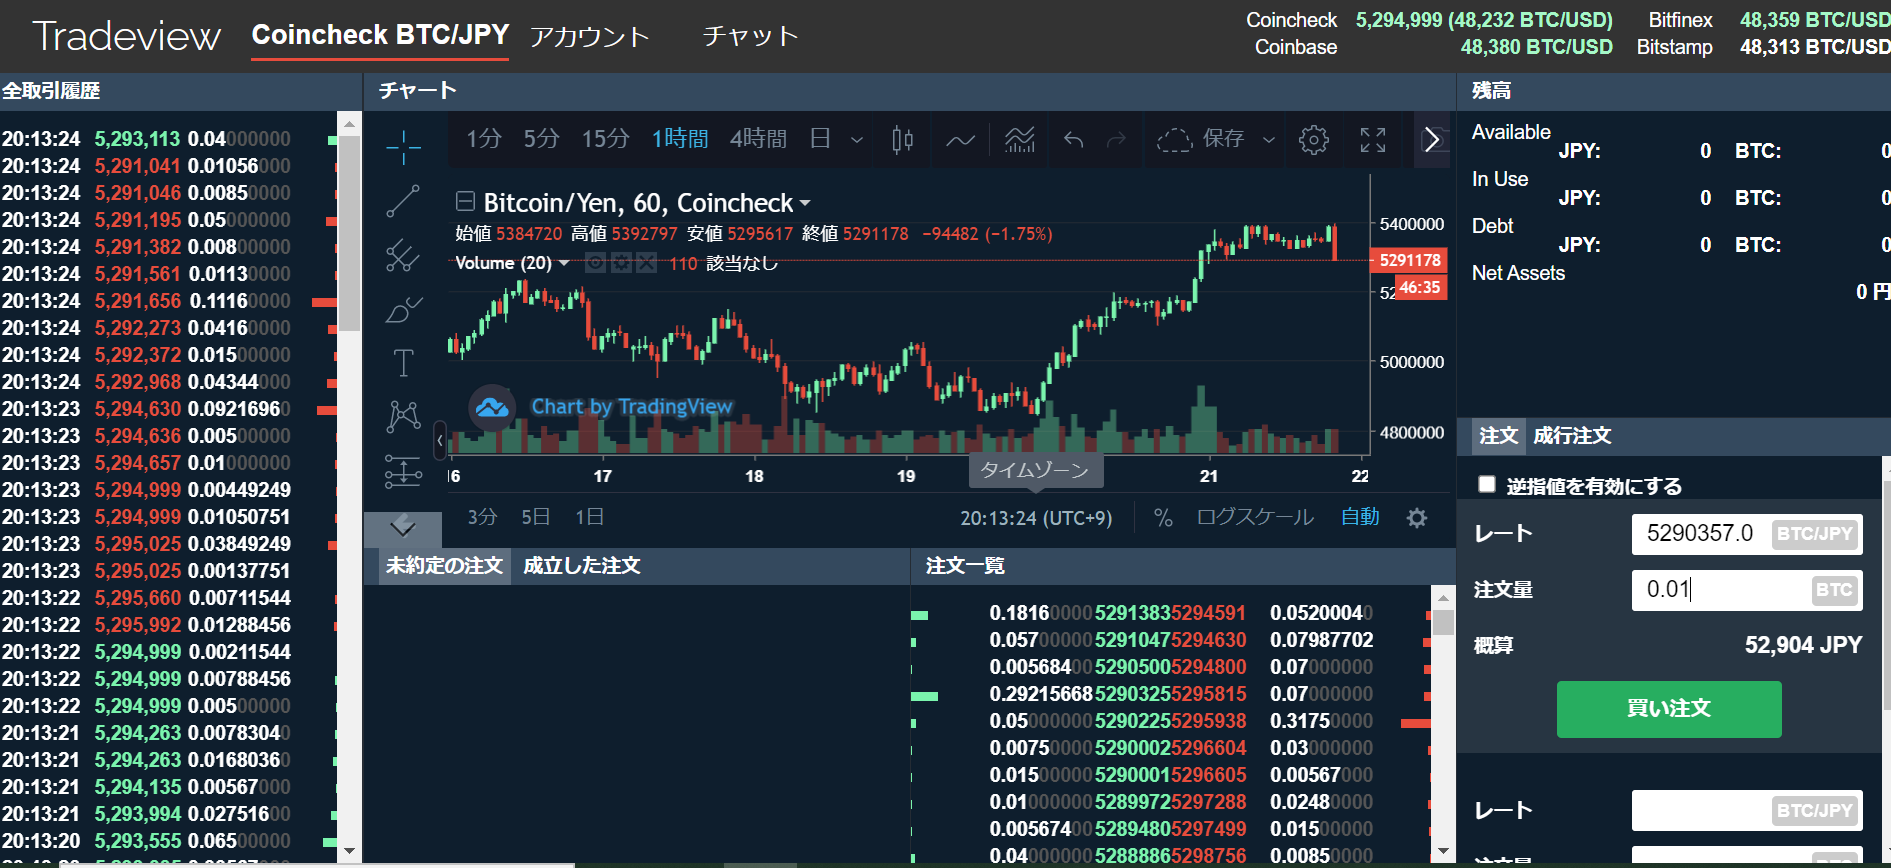Select 5日 date range
This screenshot has height=868, width=1891.
536,517
